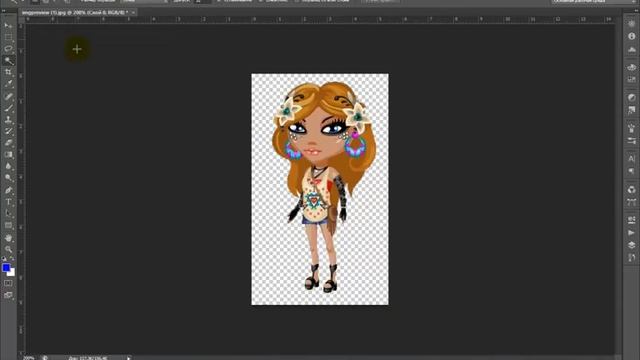
Task: Select the Clone Stamp tool
Action: pos(8,120)
